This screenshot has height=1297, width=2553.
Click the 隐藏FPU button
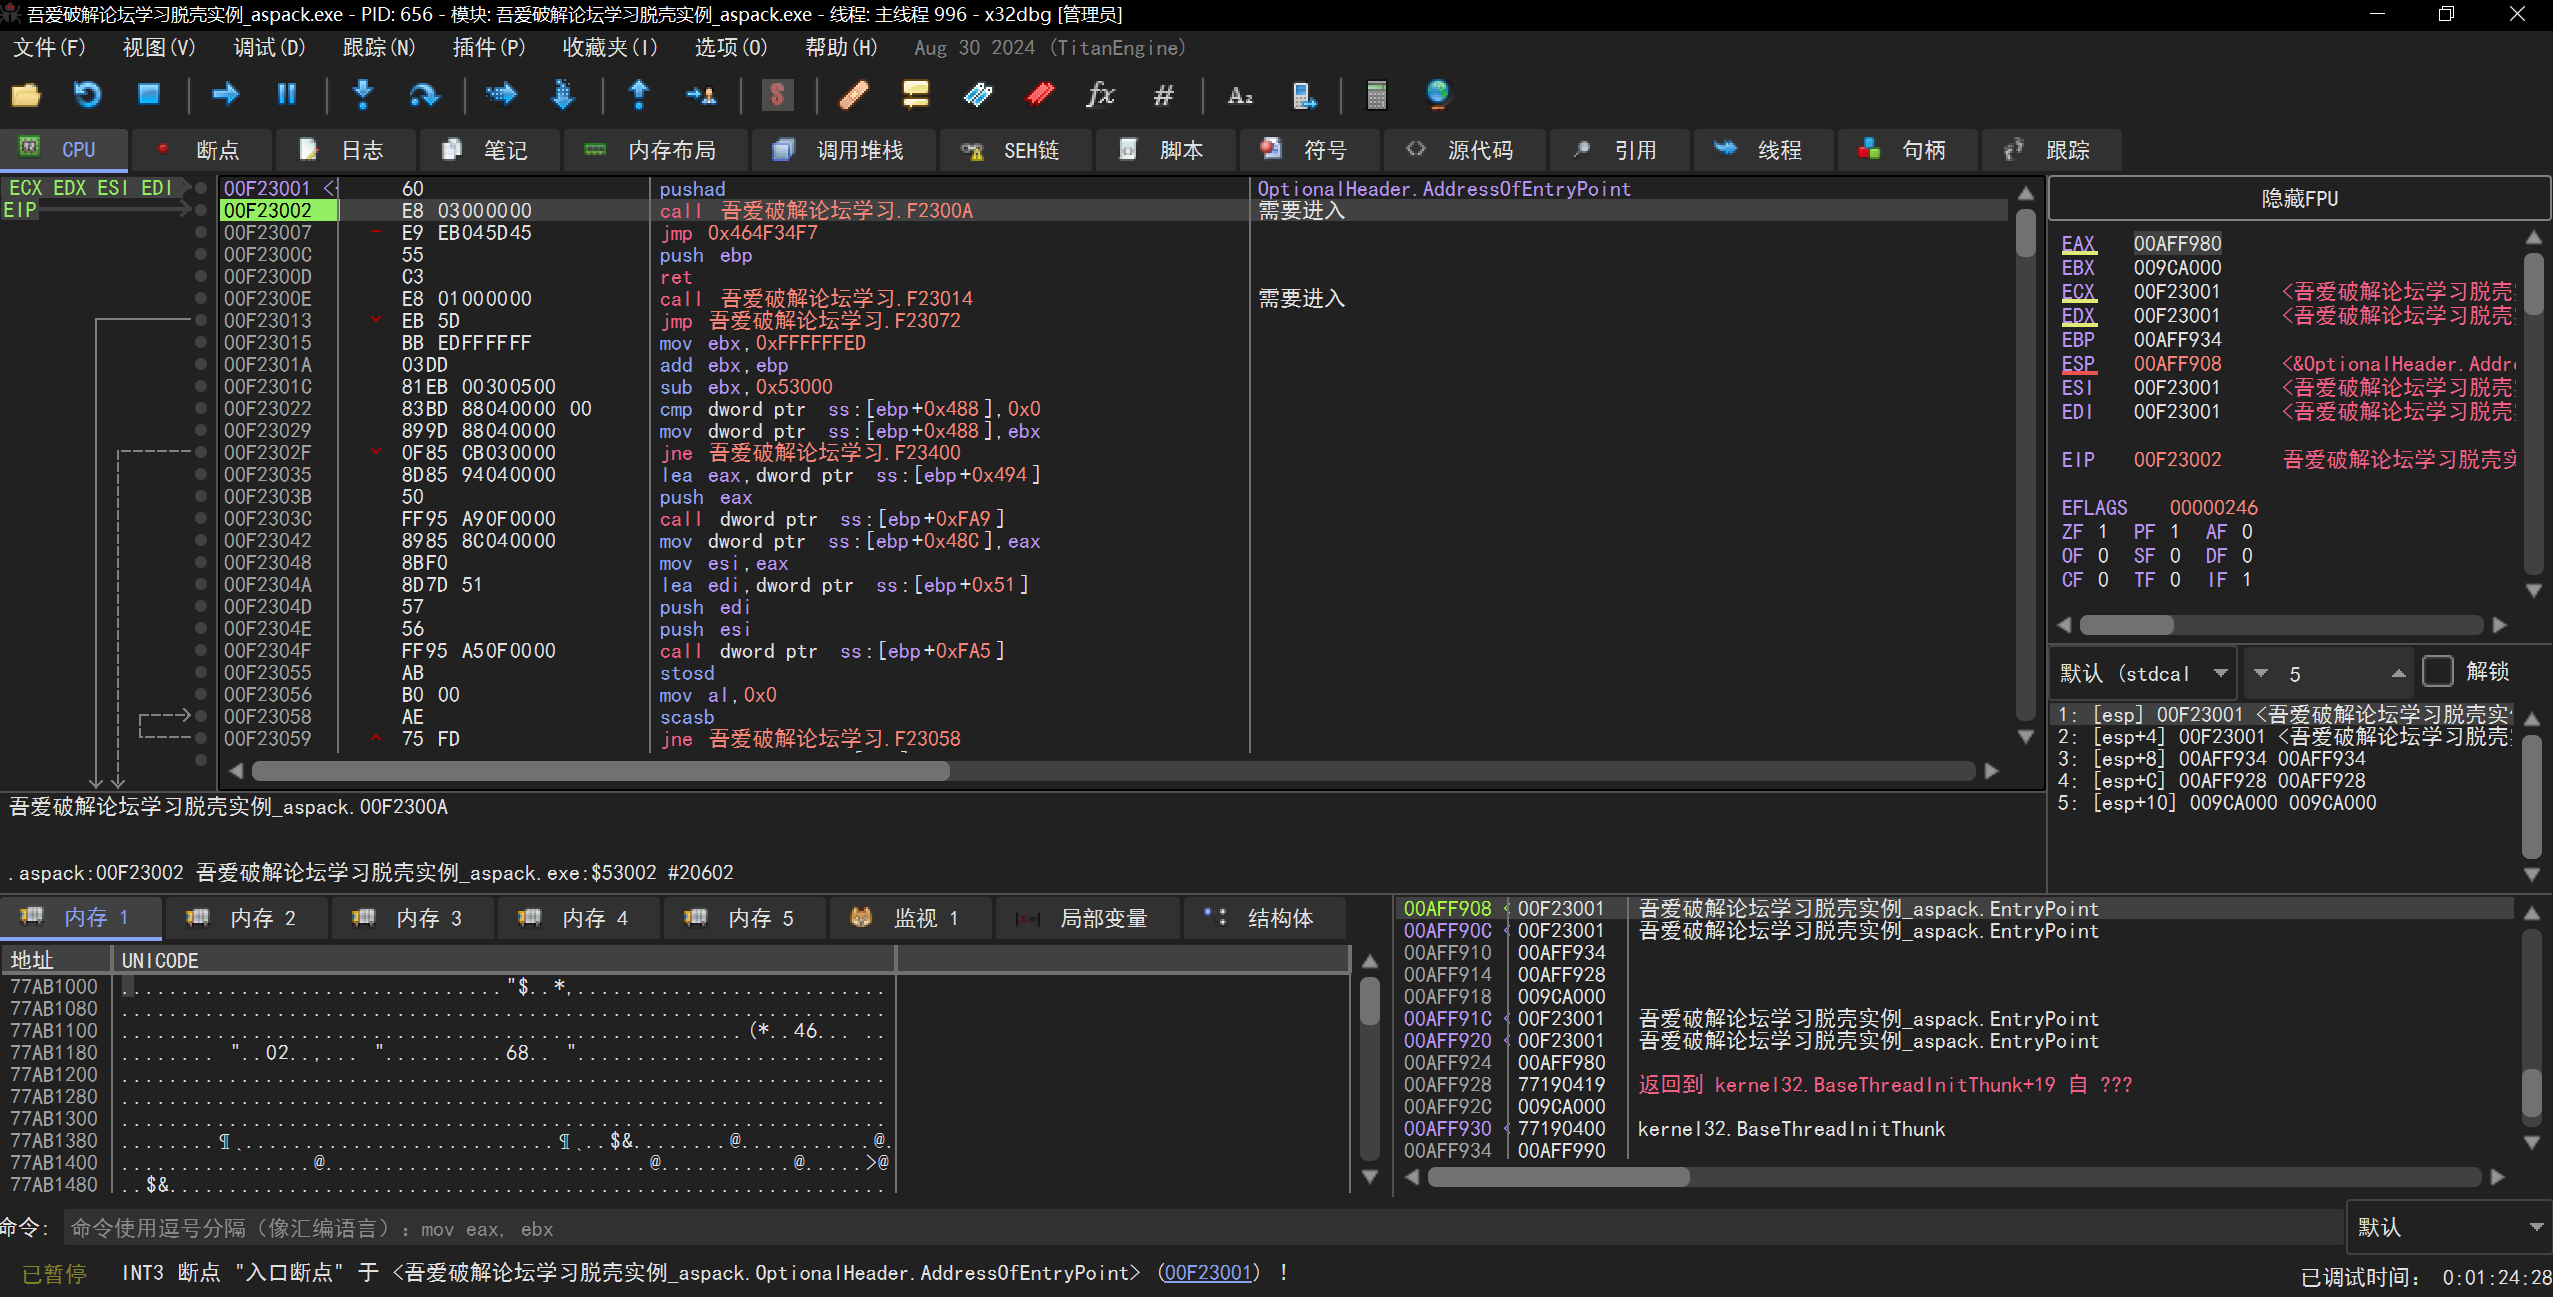click(2298, 198)
